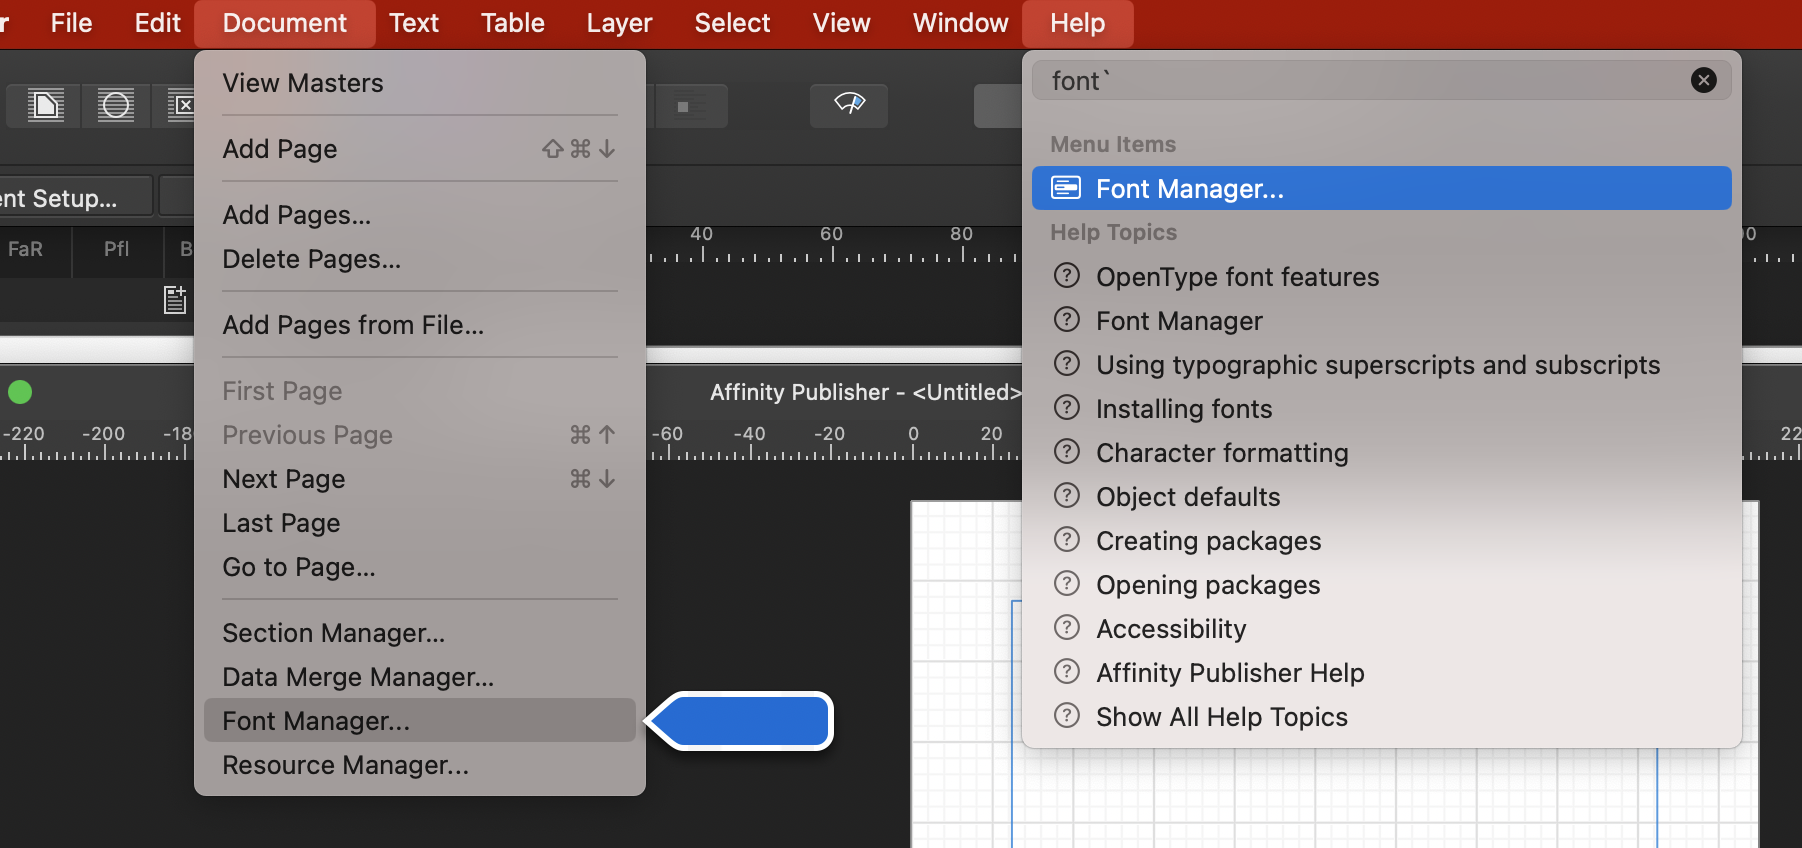
Task: Click the green window zoom button
Action: click(x=20, y=392)
